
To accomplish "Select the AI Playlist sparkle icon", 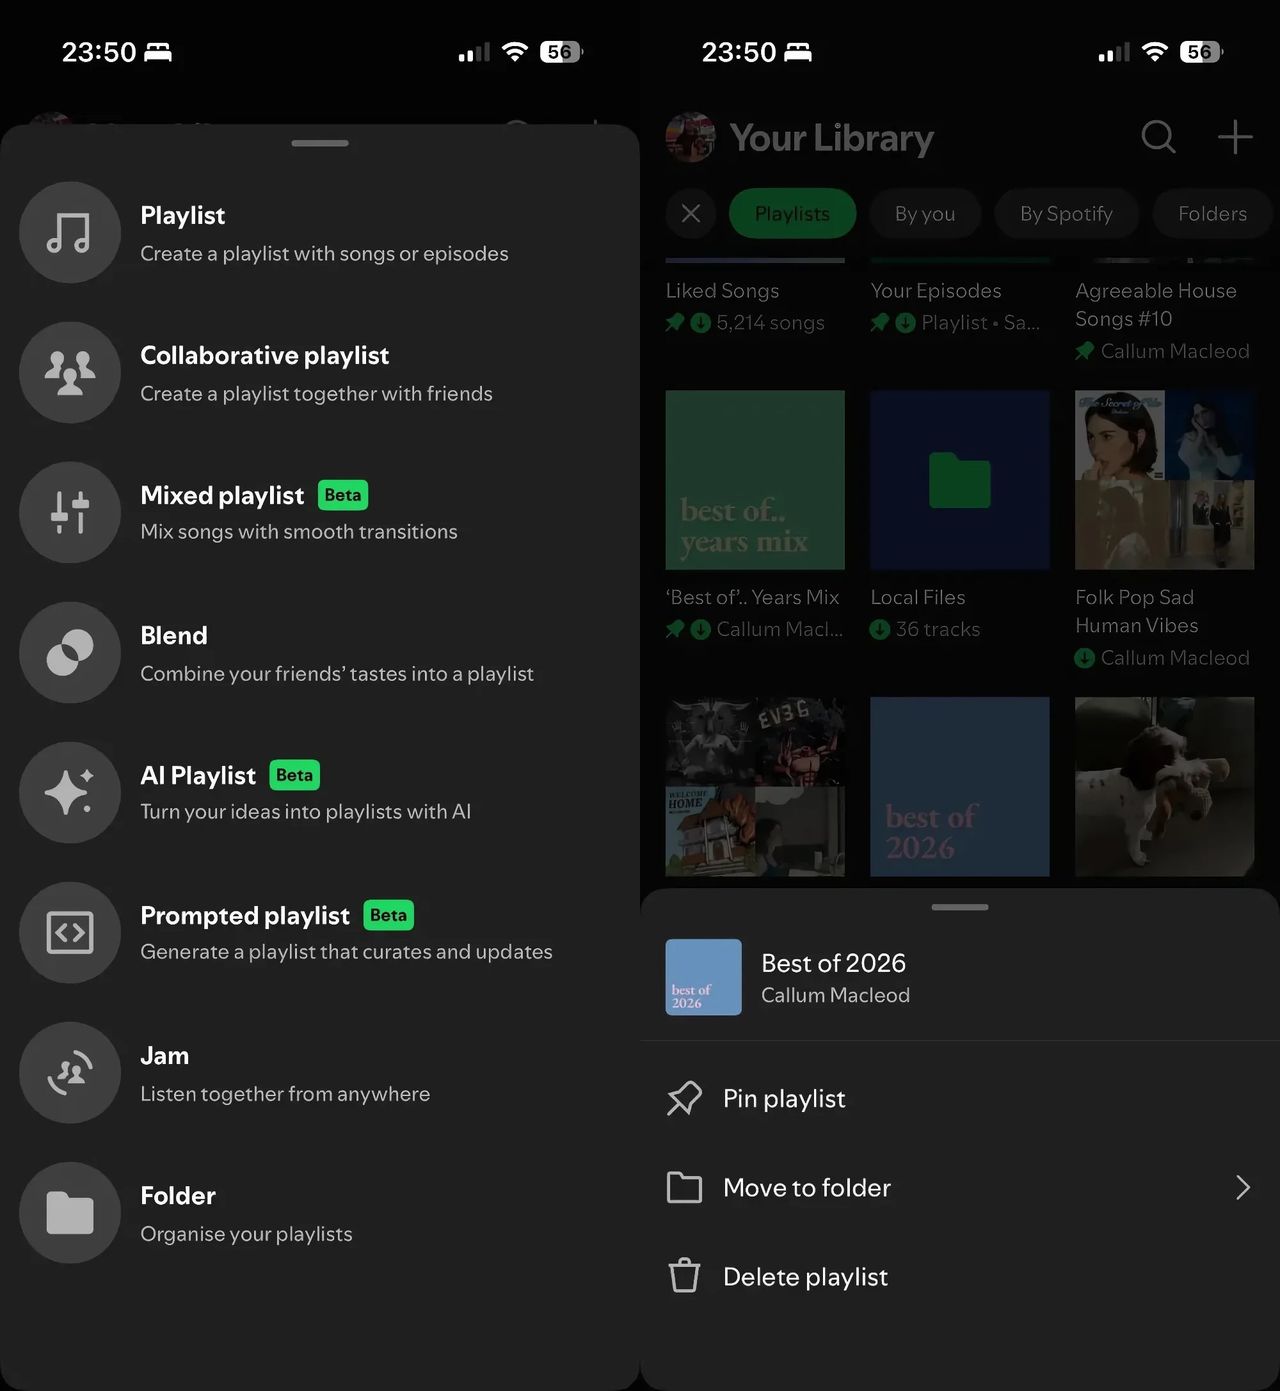I will click(70, 792).
